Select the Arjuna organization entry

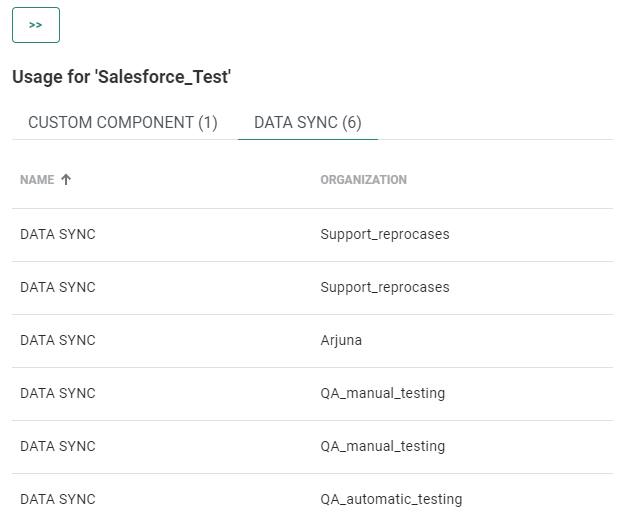point(341,341)
